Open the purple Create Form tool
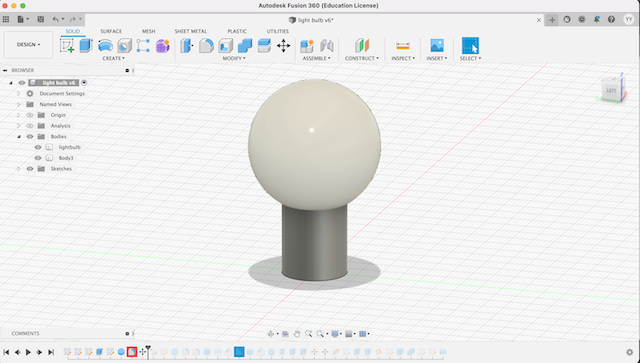Viewport: 640px width, 363px height. [x=162, y=45]
